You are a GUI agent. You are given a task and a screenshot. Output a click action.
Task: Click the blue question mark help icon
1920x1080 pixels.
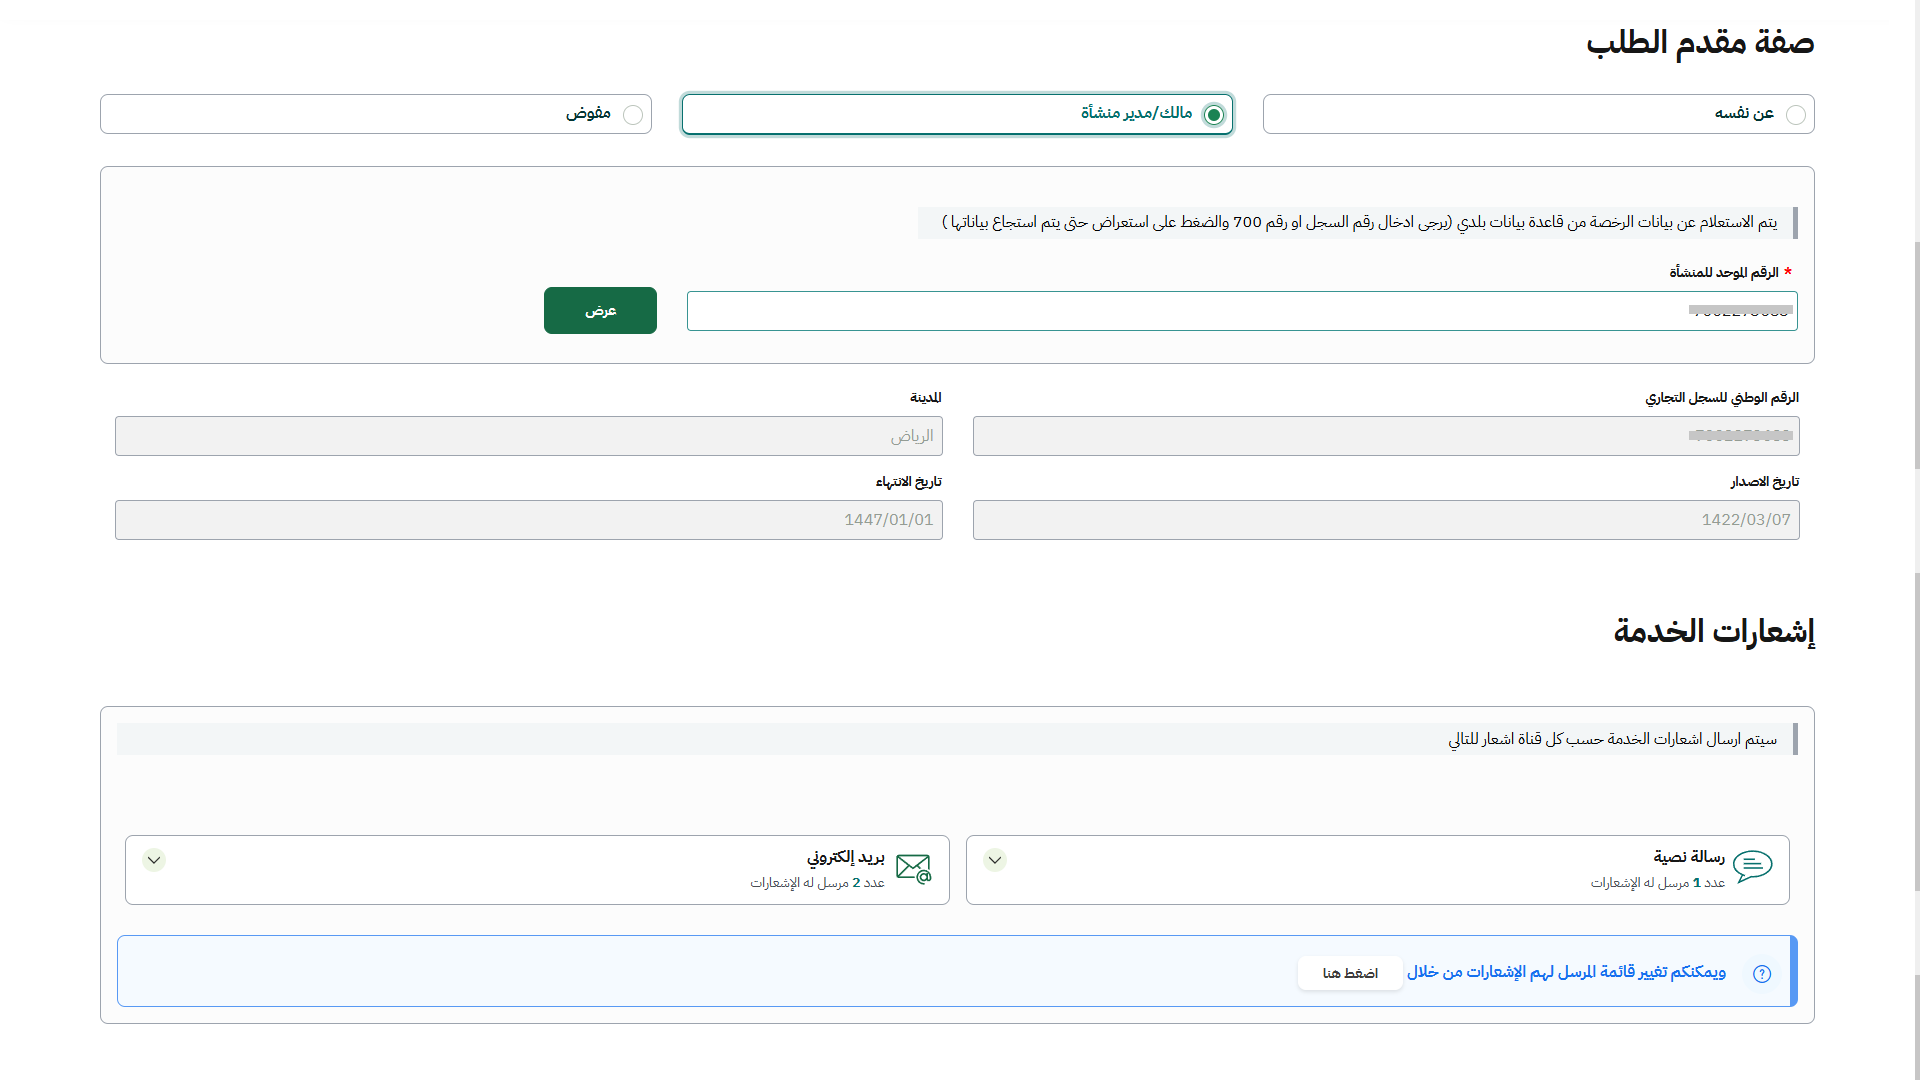pos(1762,973)
